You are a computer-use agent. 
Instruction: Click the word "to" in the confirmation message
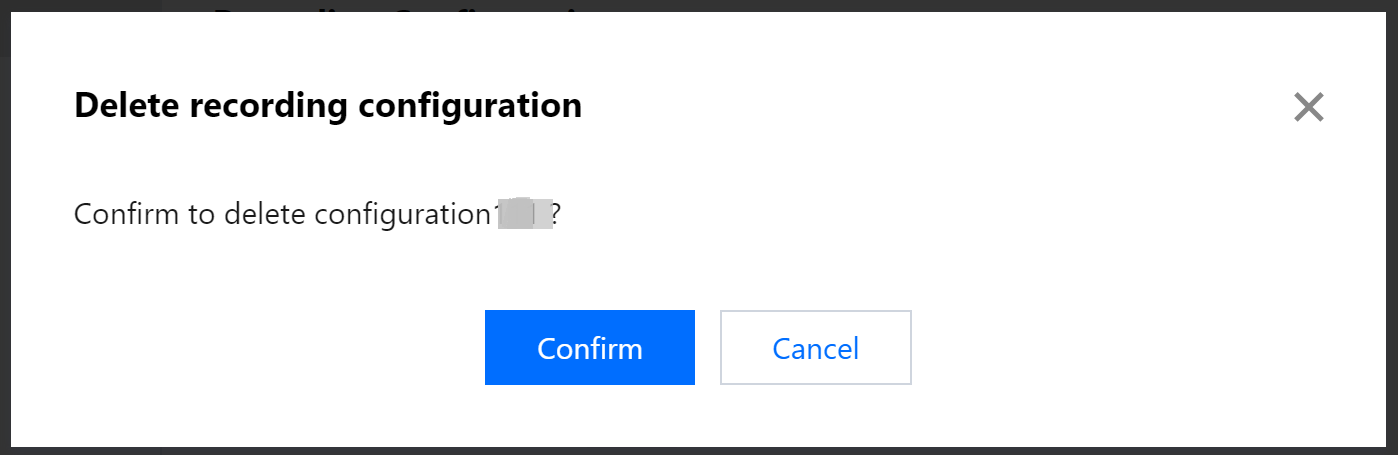click(201, 214)
